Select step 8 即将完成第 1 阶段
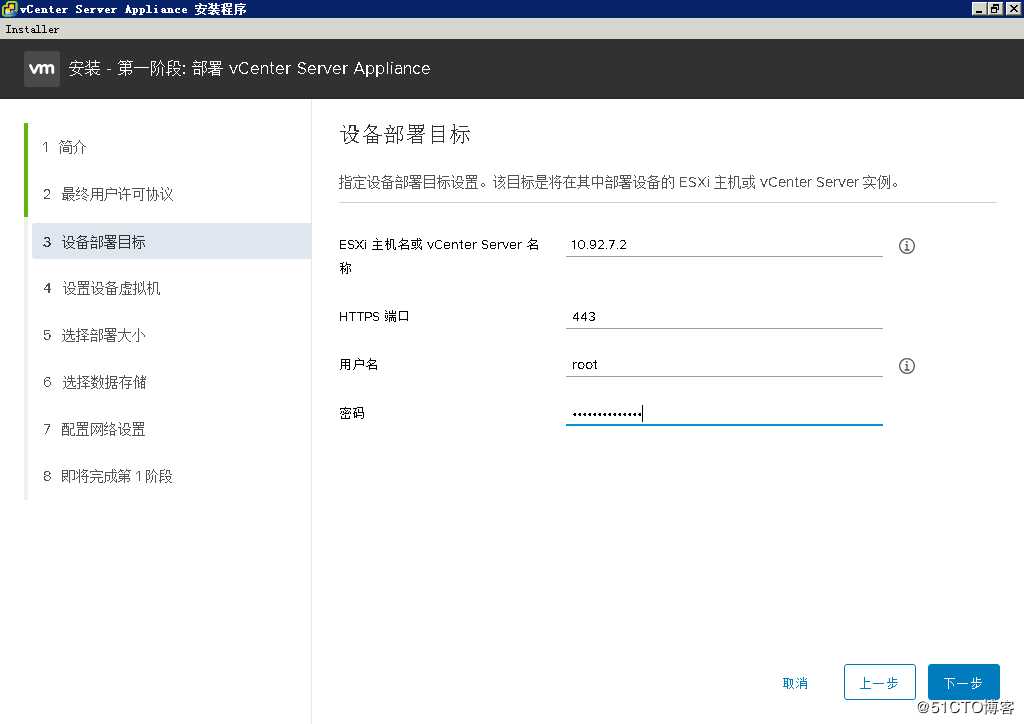 tap(108, 476)
